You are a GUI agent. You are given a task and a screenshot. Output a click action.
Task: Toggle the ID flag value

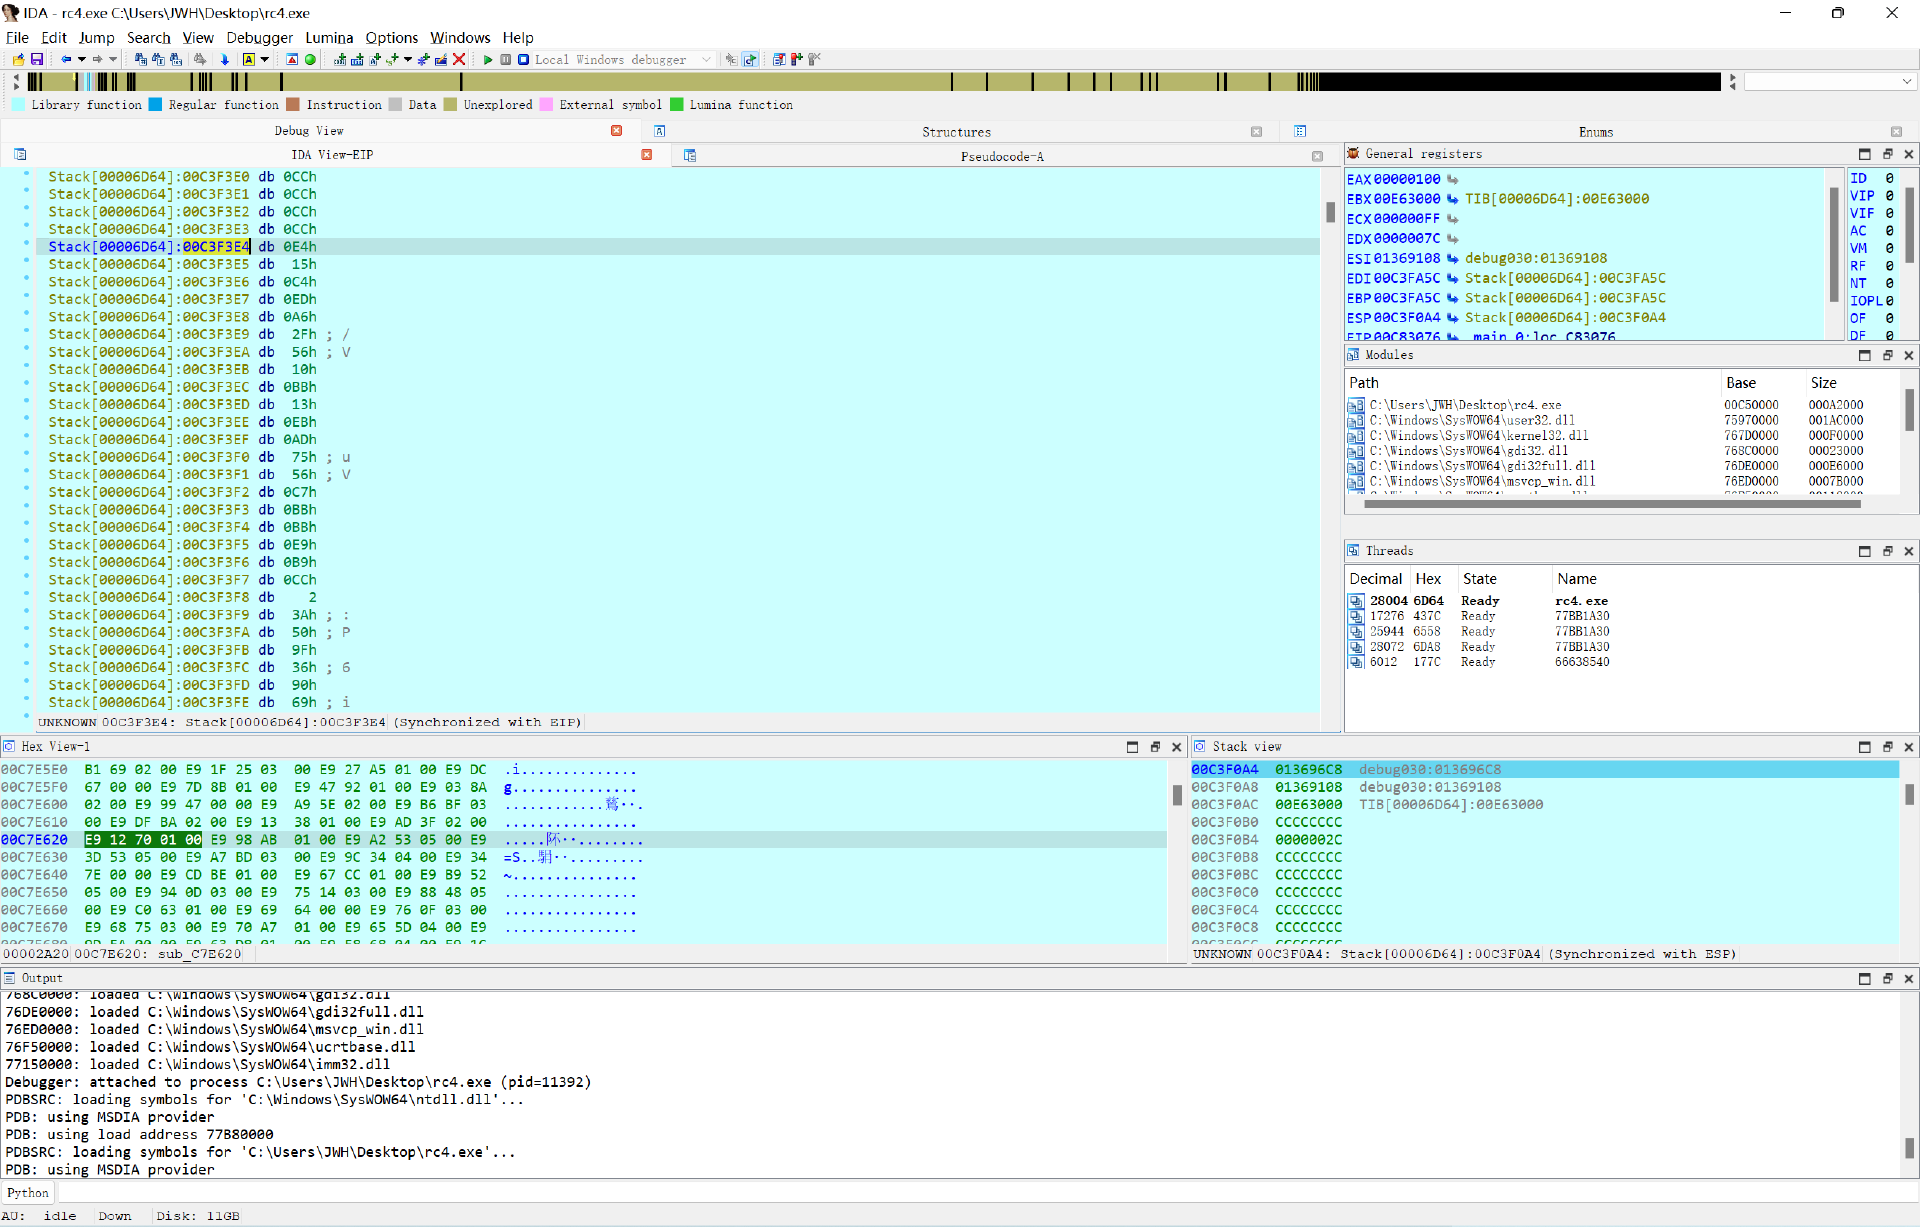[1889, 179]
